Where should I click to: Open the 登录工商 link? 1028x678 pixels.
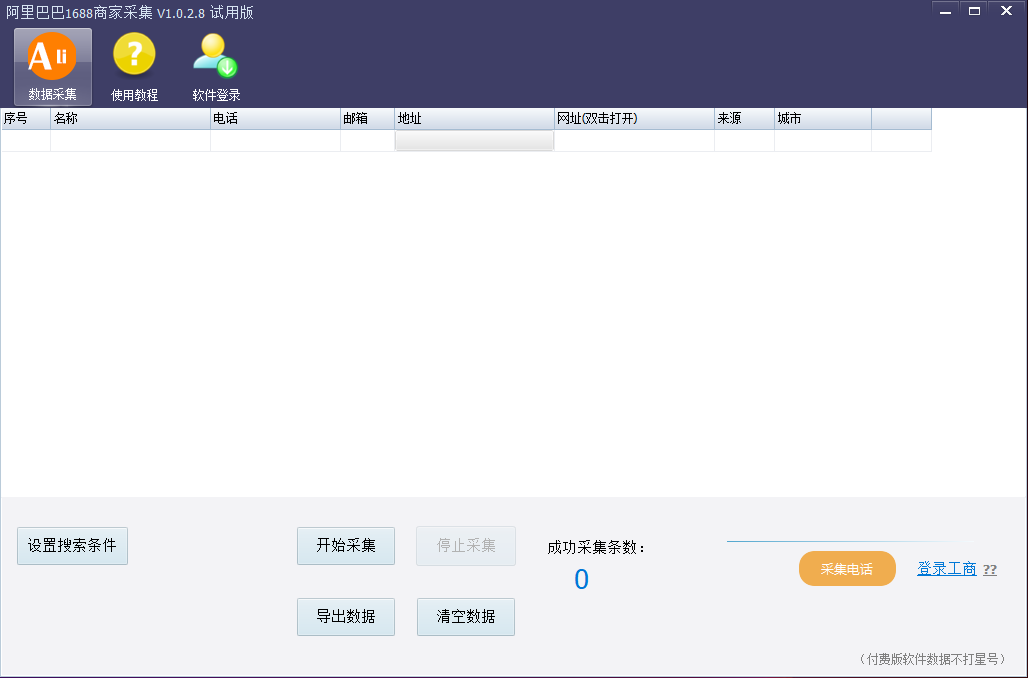[x=947, y=568]
